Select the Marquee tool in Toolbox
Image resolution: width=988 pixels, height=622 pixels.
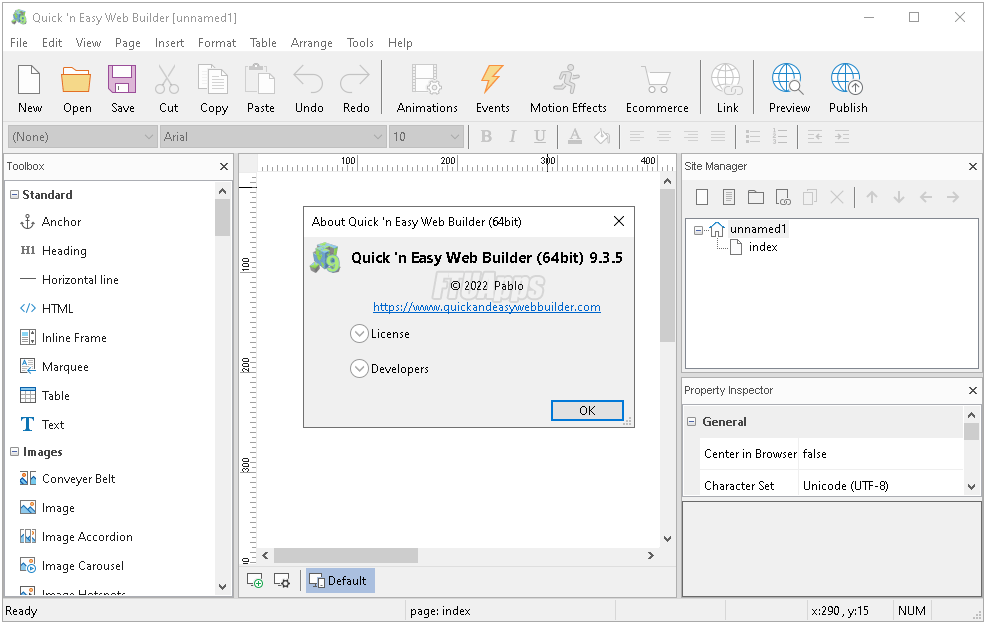pyautogui.click(x=65, y=367)
